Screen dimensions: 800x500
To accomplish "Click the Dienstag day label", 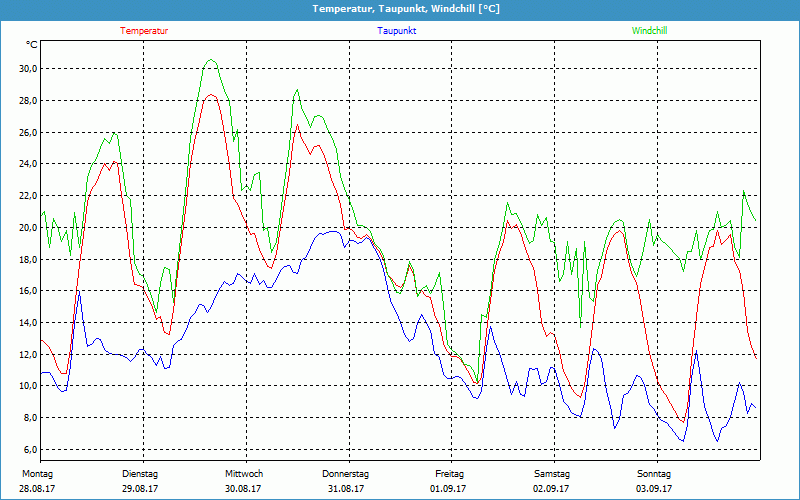I will 140,474.
